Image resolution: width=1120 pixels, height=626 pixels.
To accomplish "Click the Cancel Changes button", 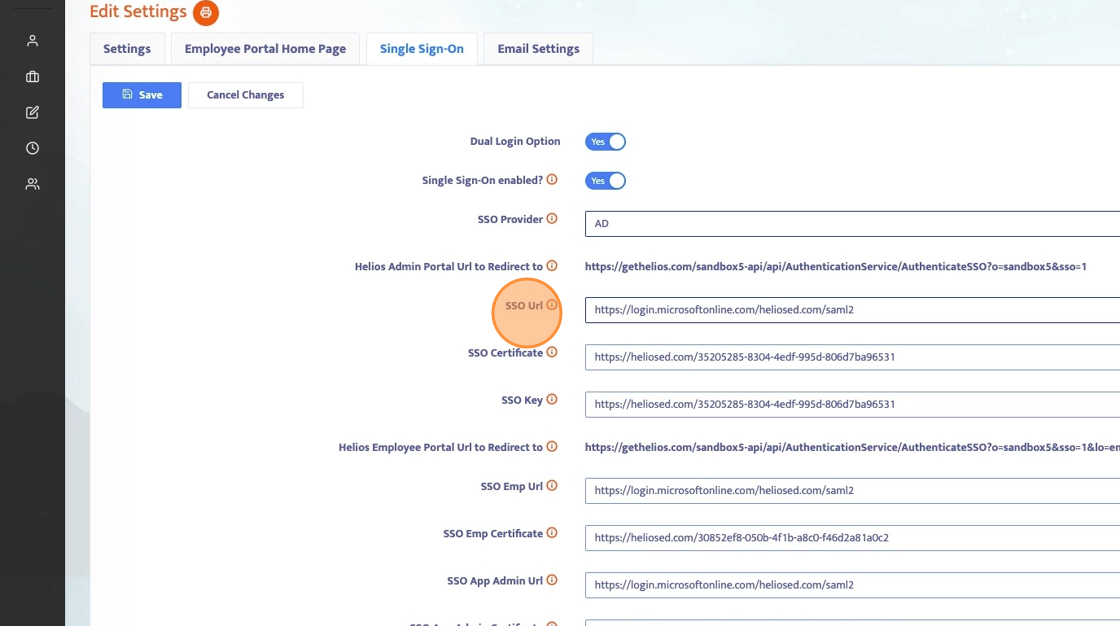I will (246, 95).
